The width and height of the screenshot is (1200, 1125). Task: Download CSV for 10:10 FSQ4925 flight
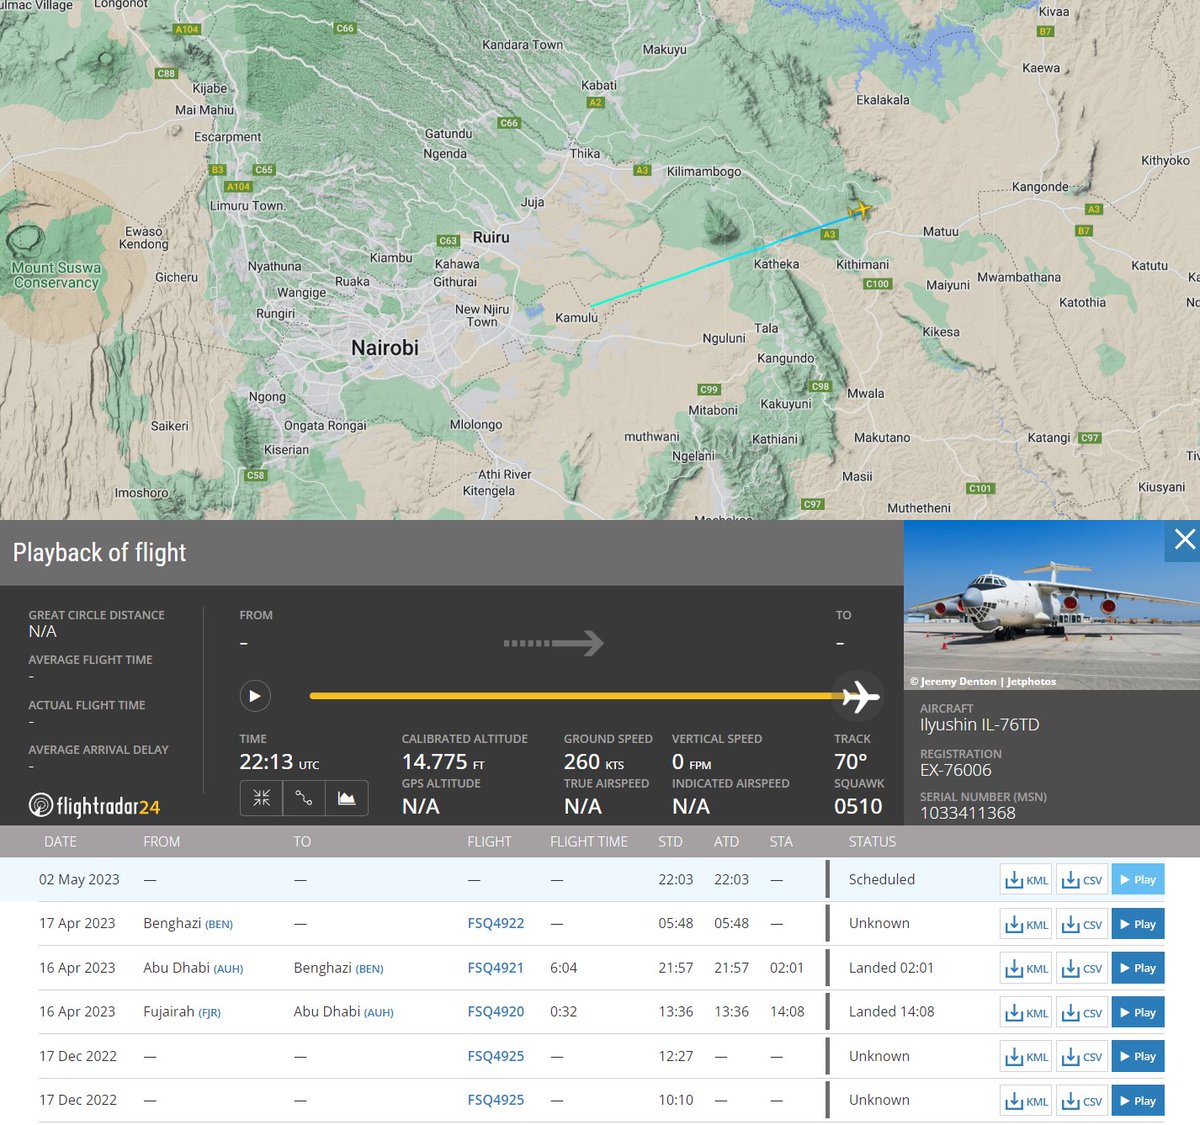click(1081, 1100)
